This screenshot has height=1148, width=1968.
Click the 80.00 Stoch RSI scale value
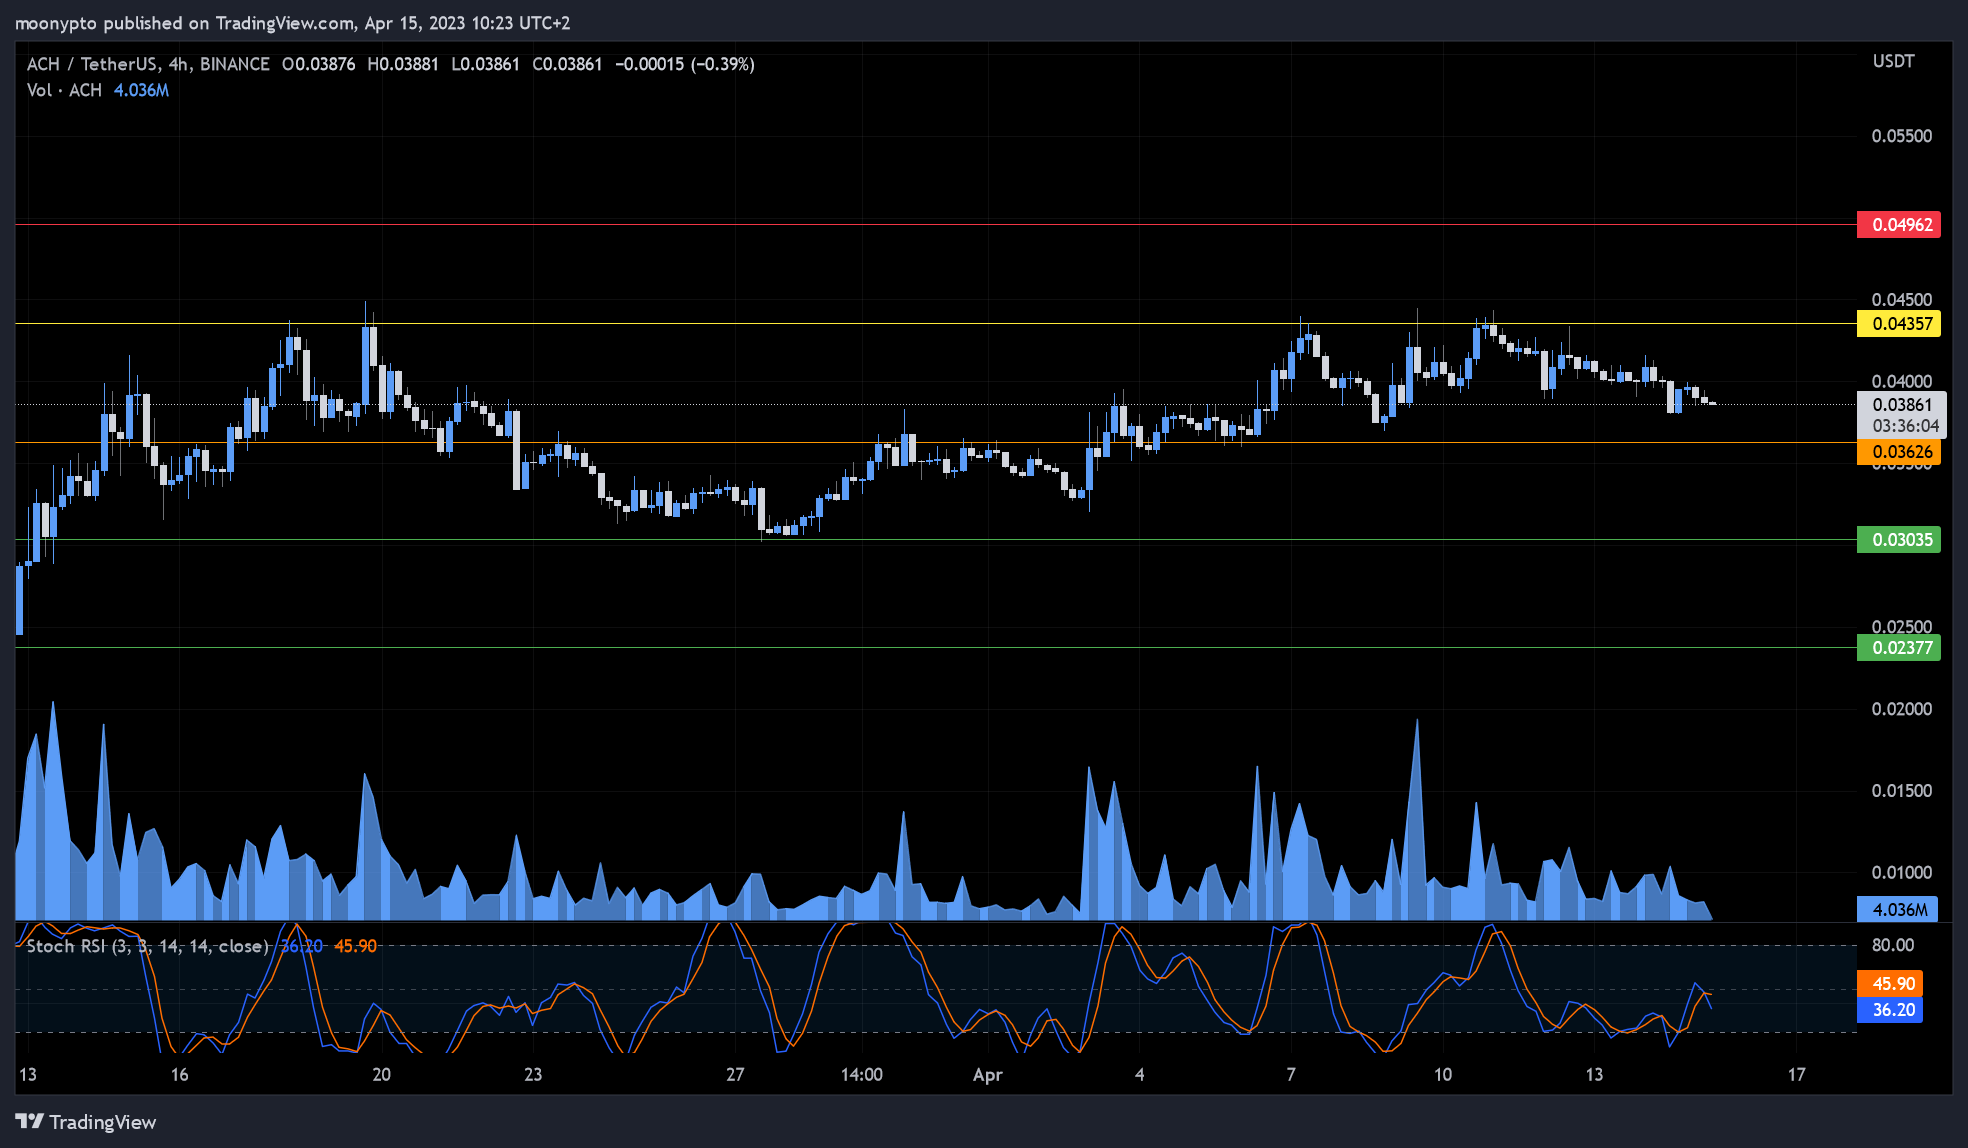click(1893, 945)
